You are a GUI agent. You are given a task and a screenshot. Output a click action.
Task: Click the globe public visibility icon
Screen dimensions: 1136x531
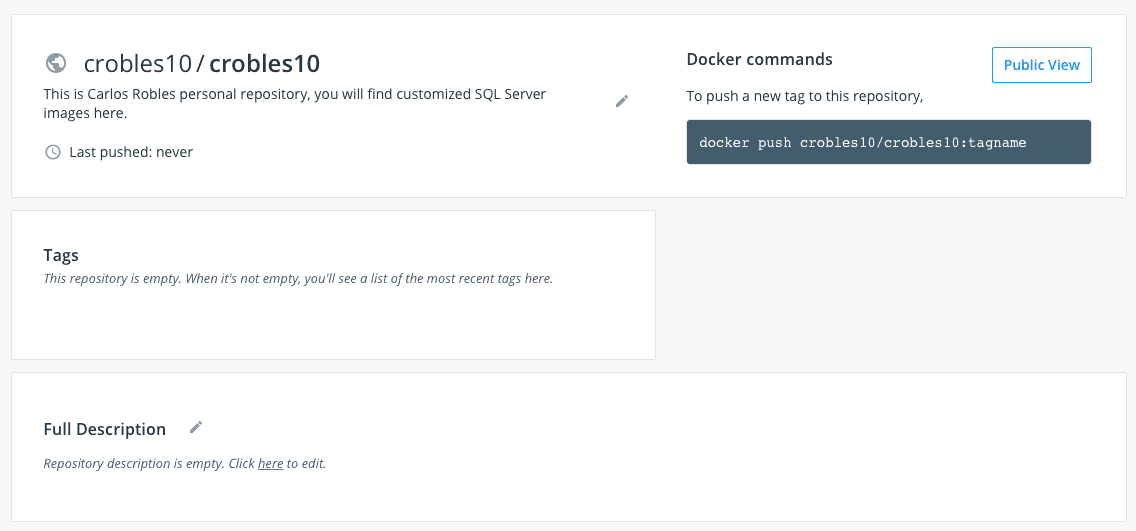pyautogui.click(x=56, y=63)
